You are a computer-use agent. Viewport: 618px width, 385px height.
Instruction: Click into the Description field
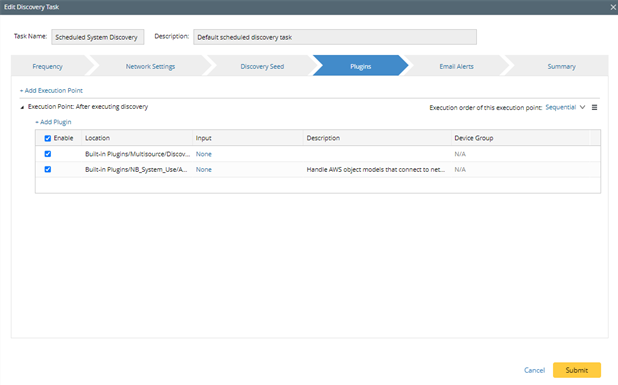[x=335, y=37]
